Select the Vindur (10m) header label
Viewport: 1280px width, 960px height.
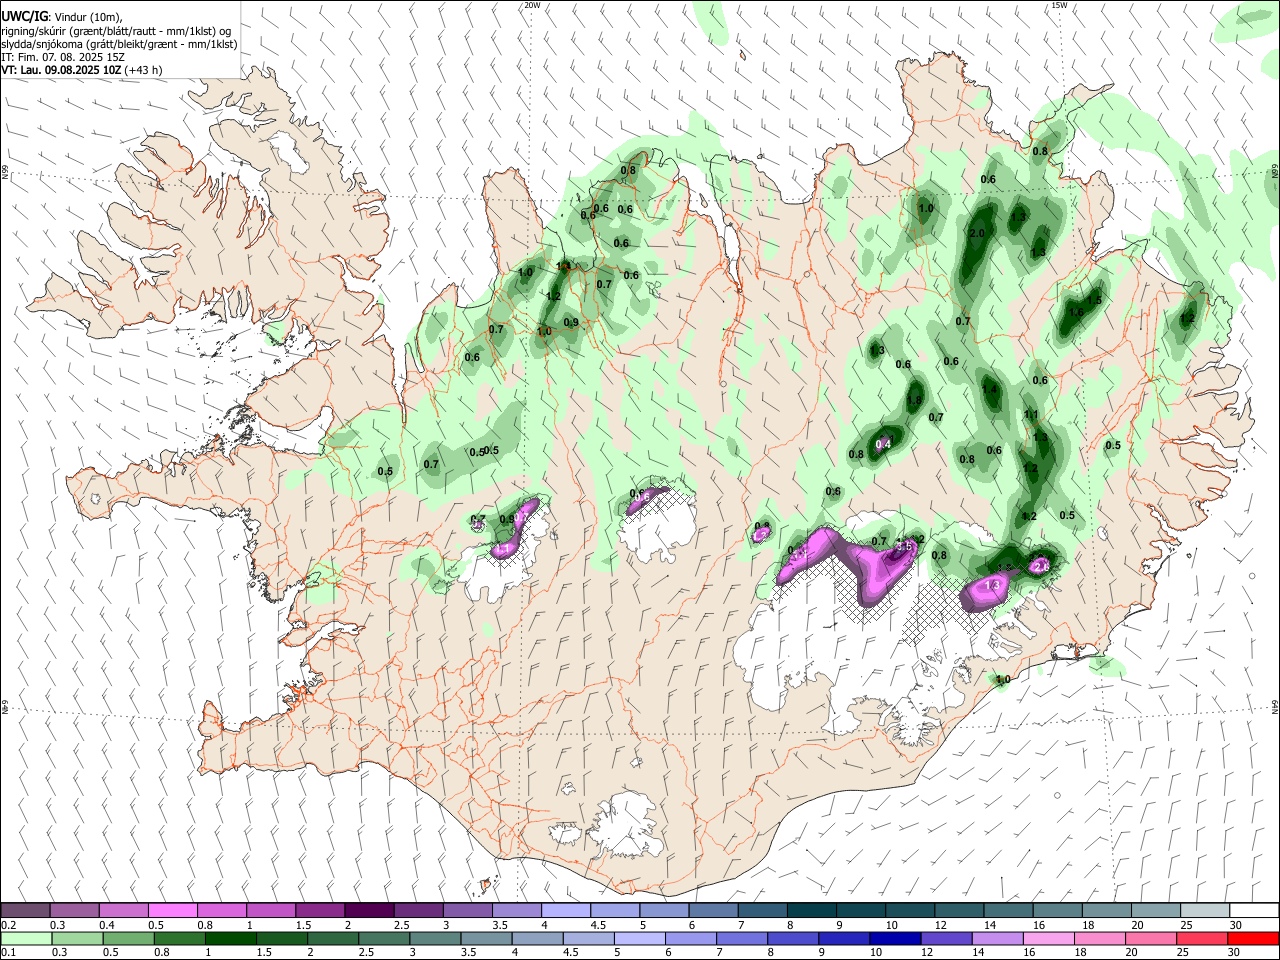(87, 17)
